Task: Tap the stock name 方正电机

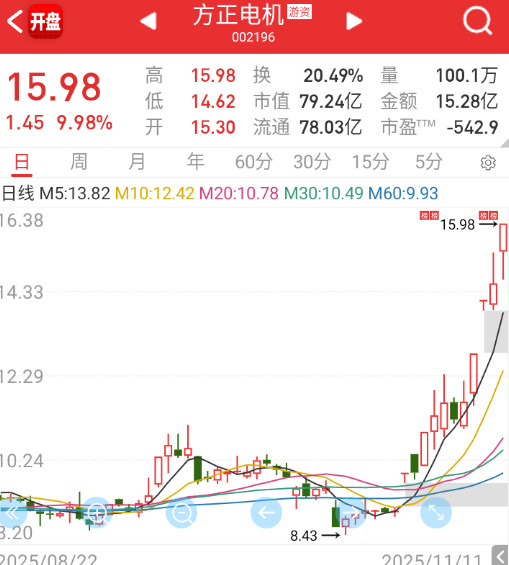Action: point(239,16)
